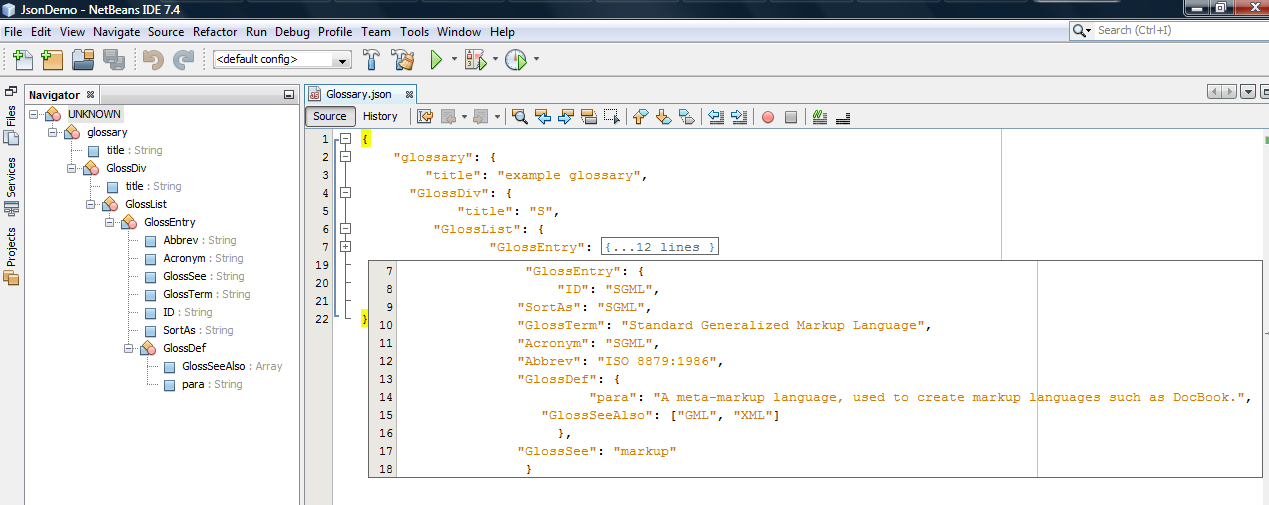This screenshot has width=1269, height=505.
Task: Click Previous Bookmark icon
Action: click(x=641, y=116)
